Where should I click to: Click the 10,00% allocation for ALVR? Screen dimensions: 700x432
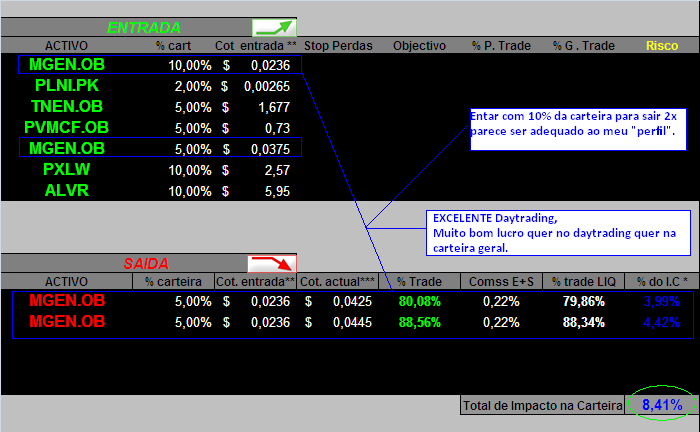pos(190,191)
